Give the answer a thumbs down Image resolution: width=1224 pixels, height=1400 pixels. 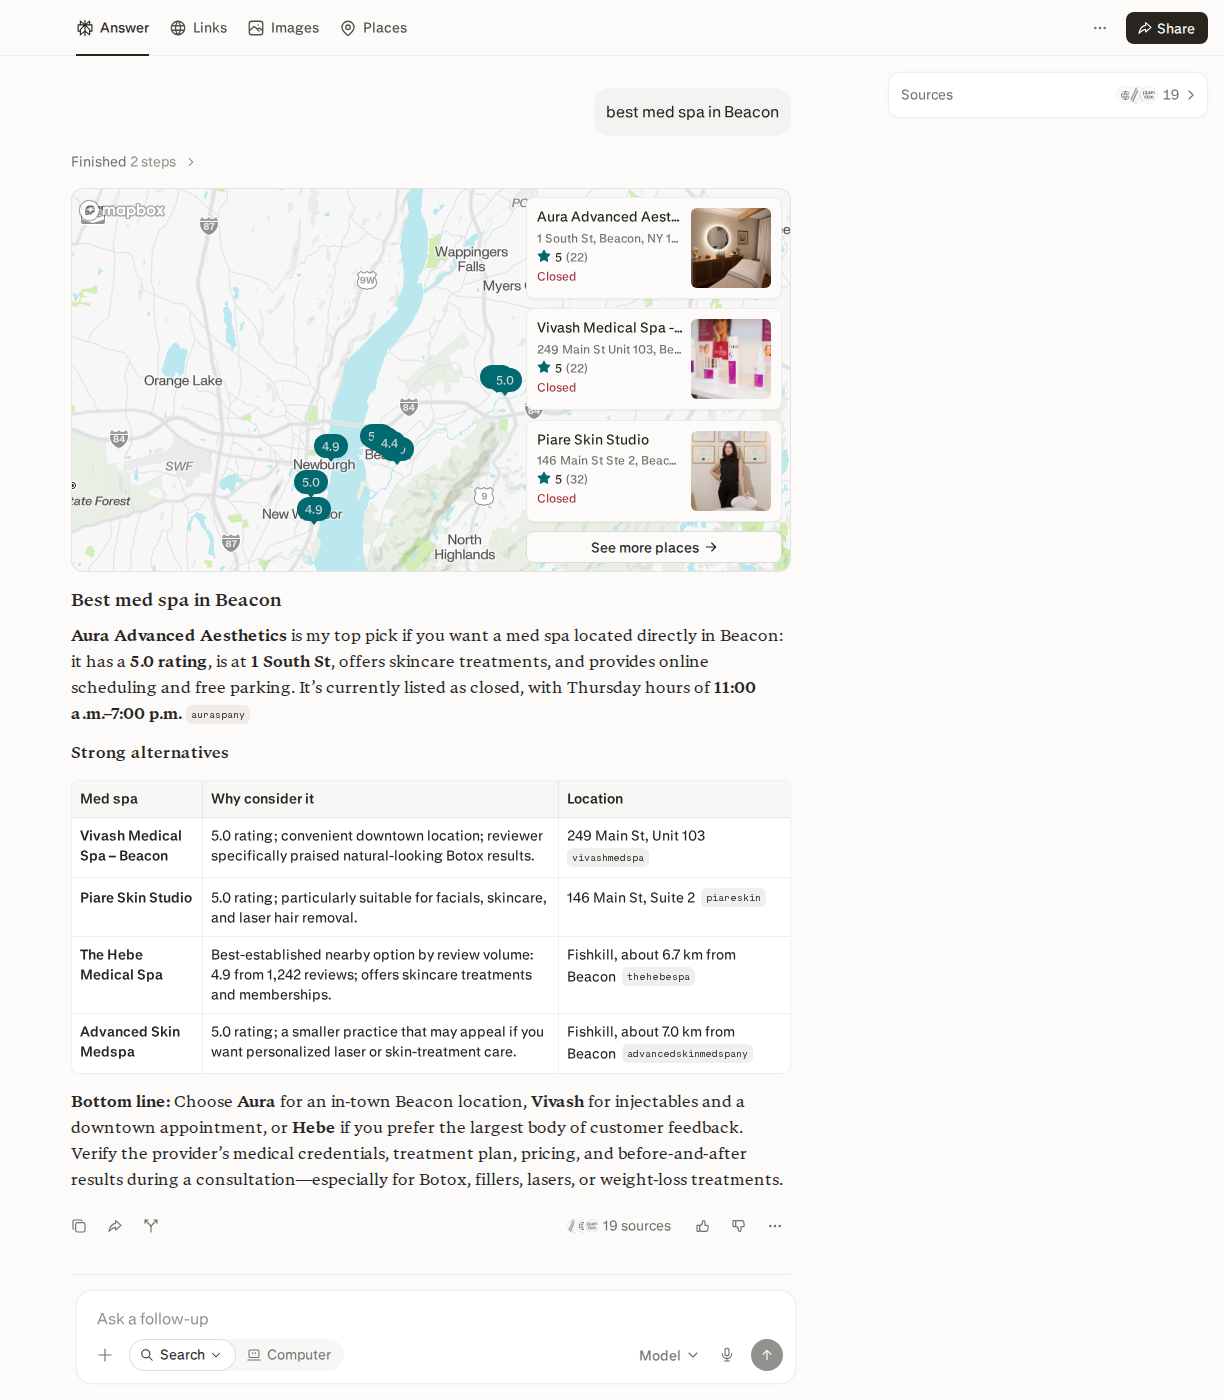coord(739,1226)
